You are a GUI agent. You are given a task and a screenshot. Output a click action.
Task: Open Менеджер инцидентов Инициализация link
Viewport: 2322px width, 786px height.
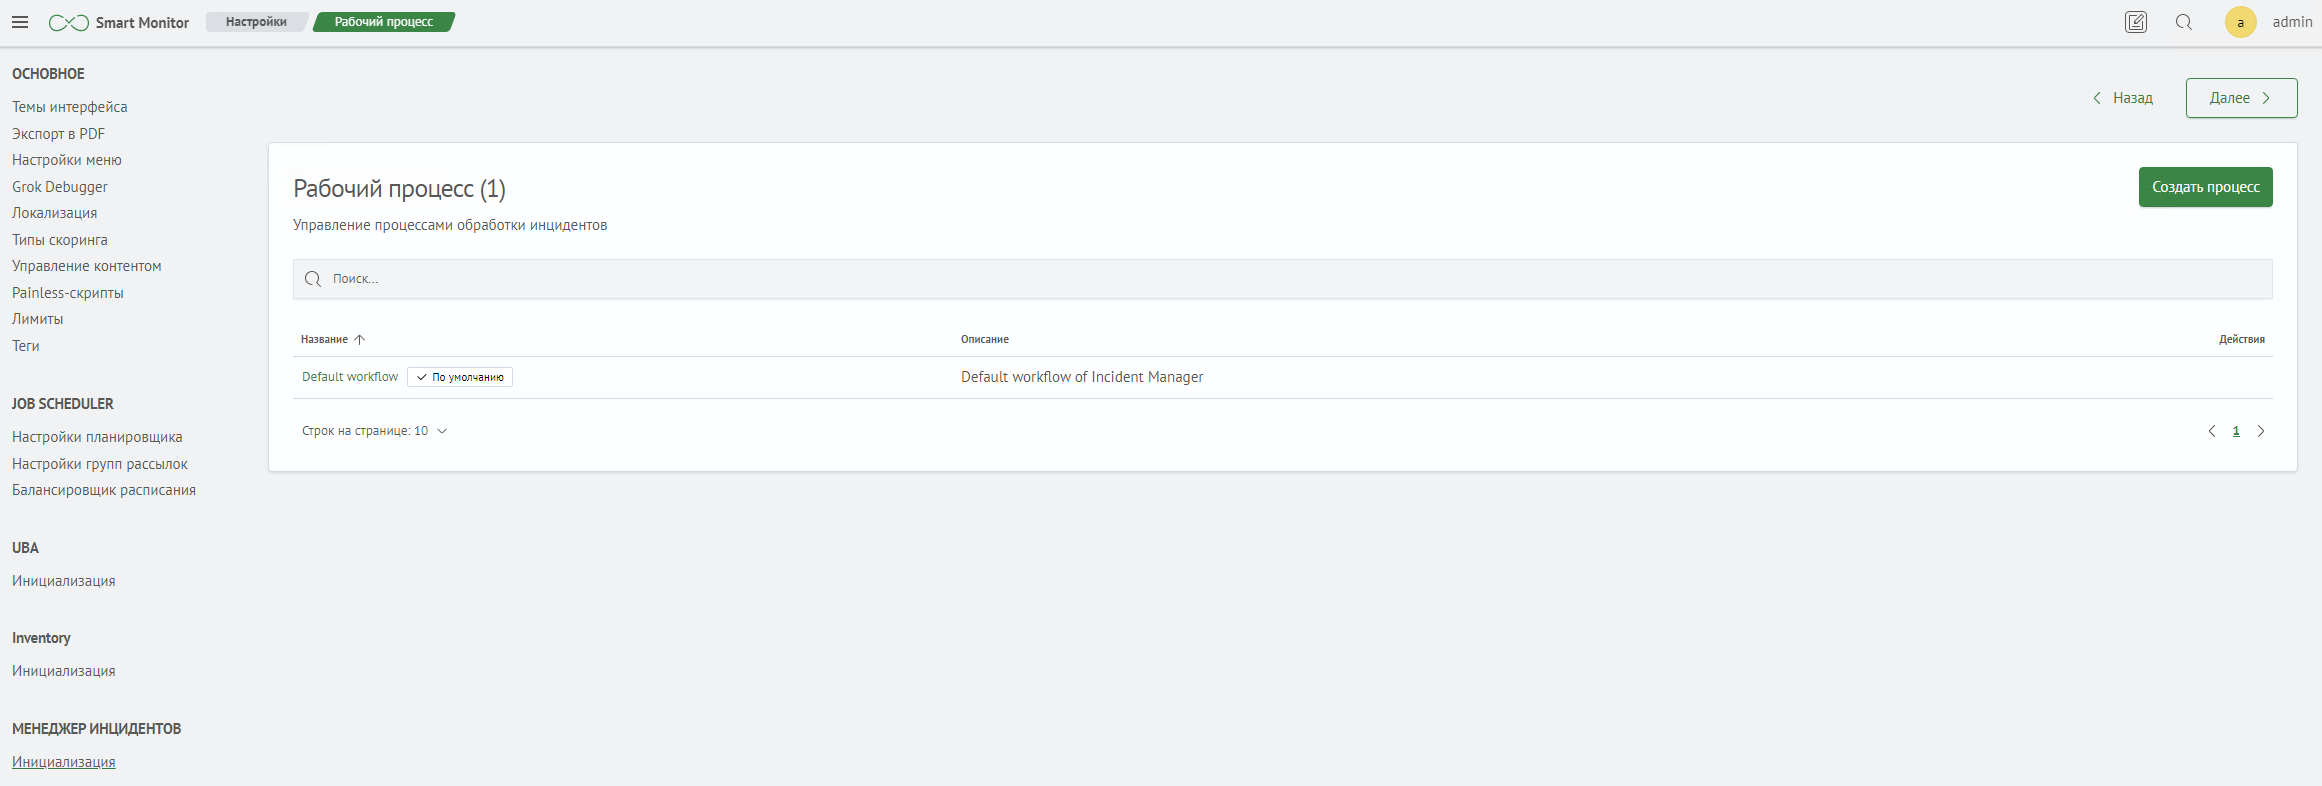click(x=64, y=762)
